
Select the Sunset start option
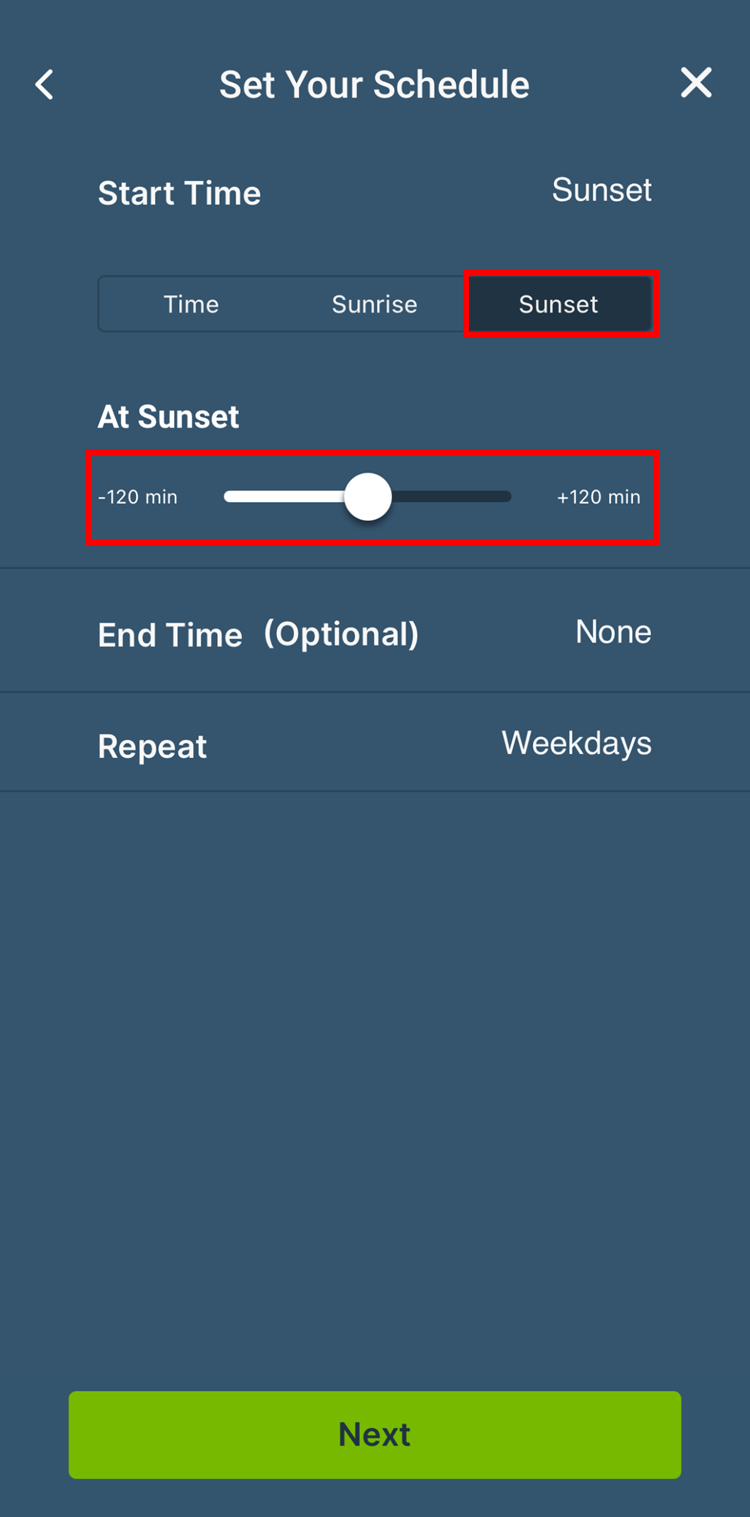pyautogui.click(x=558, y=304)
